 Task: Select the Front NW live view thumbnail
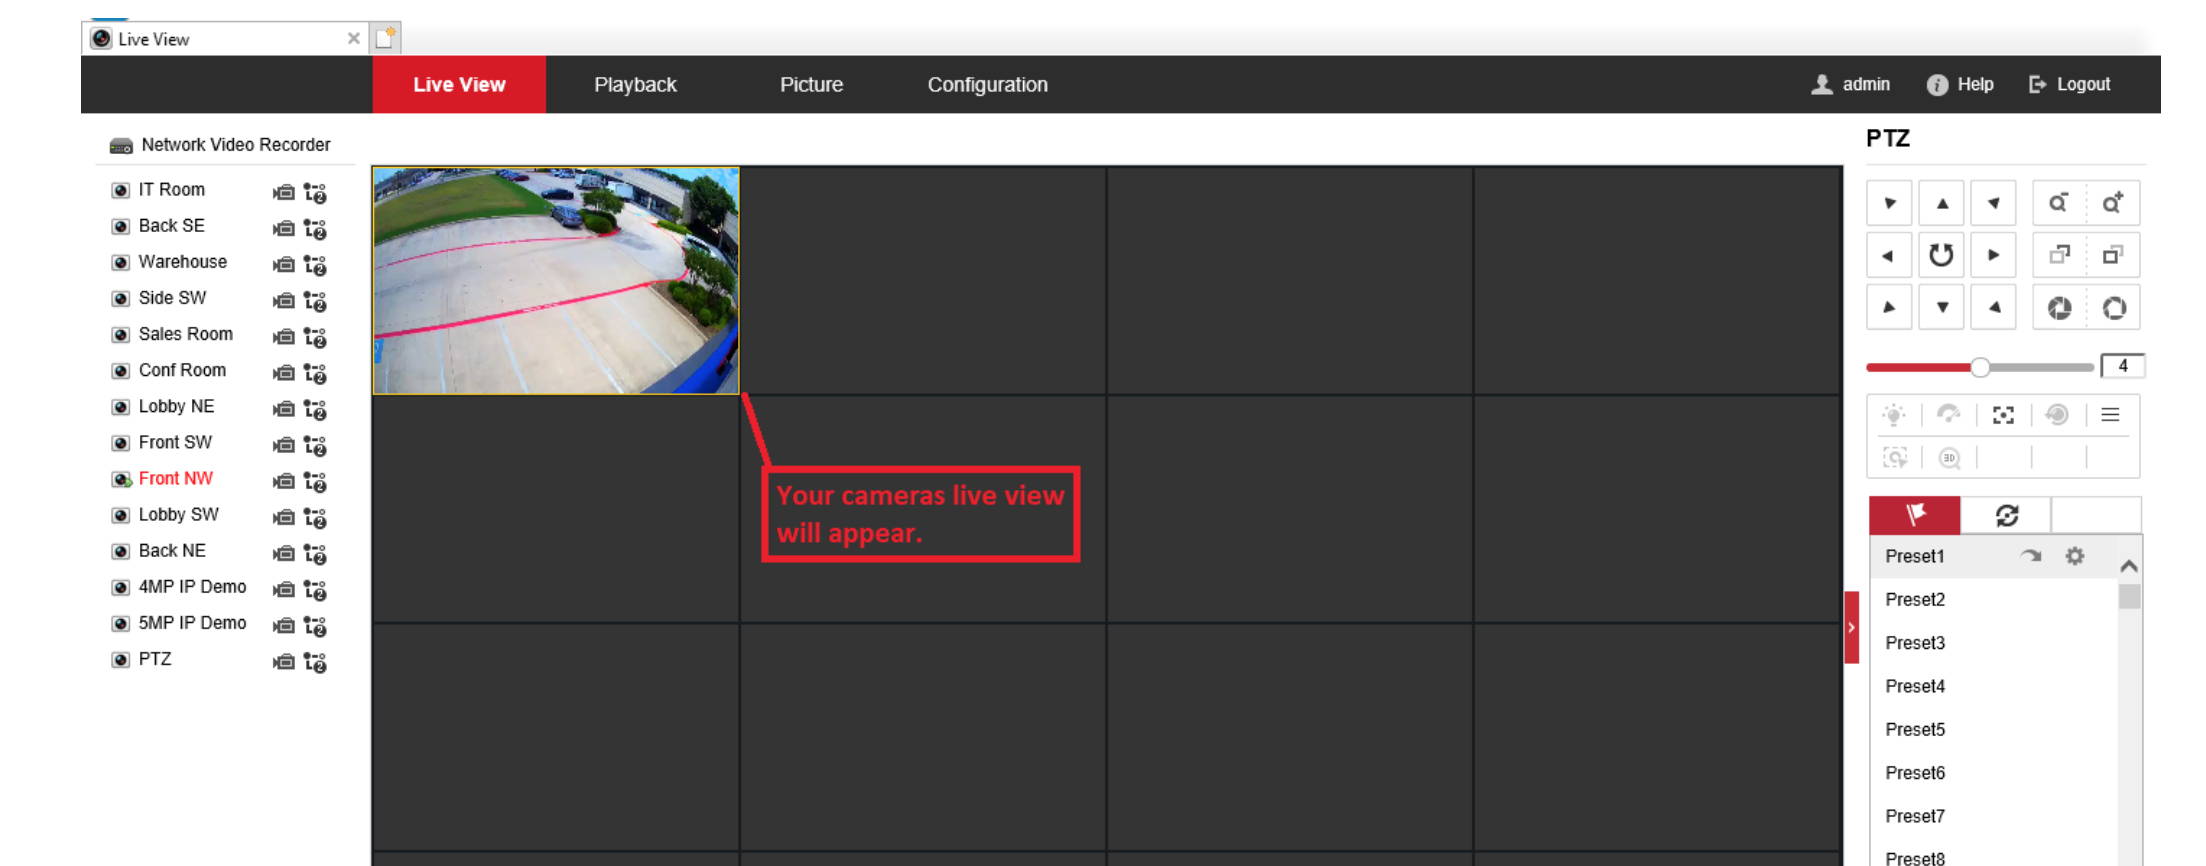(x=556, y=280)
